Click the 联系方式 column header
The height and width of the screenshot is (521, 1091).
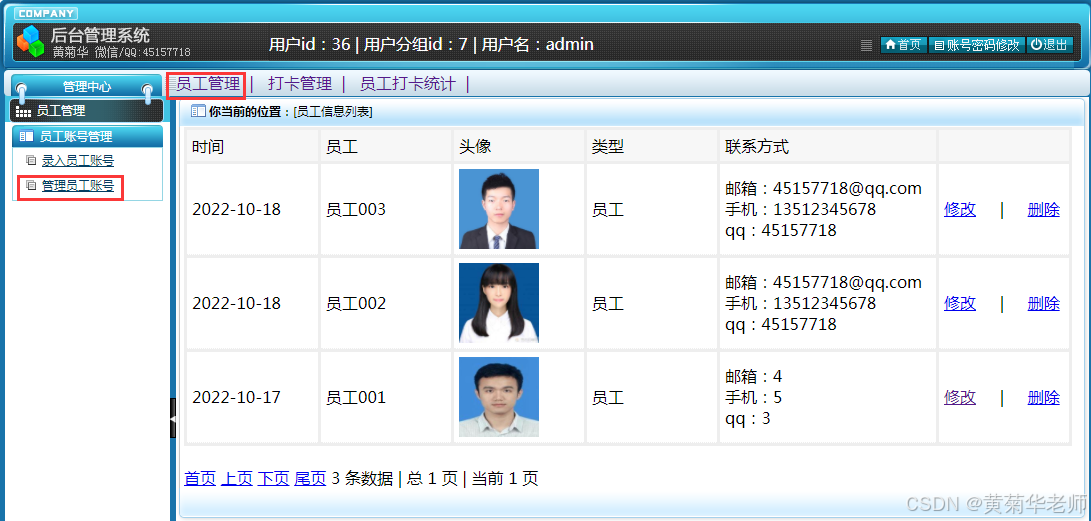[827, 147]
